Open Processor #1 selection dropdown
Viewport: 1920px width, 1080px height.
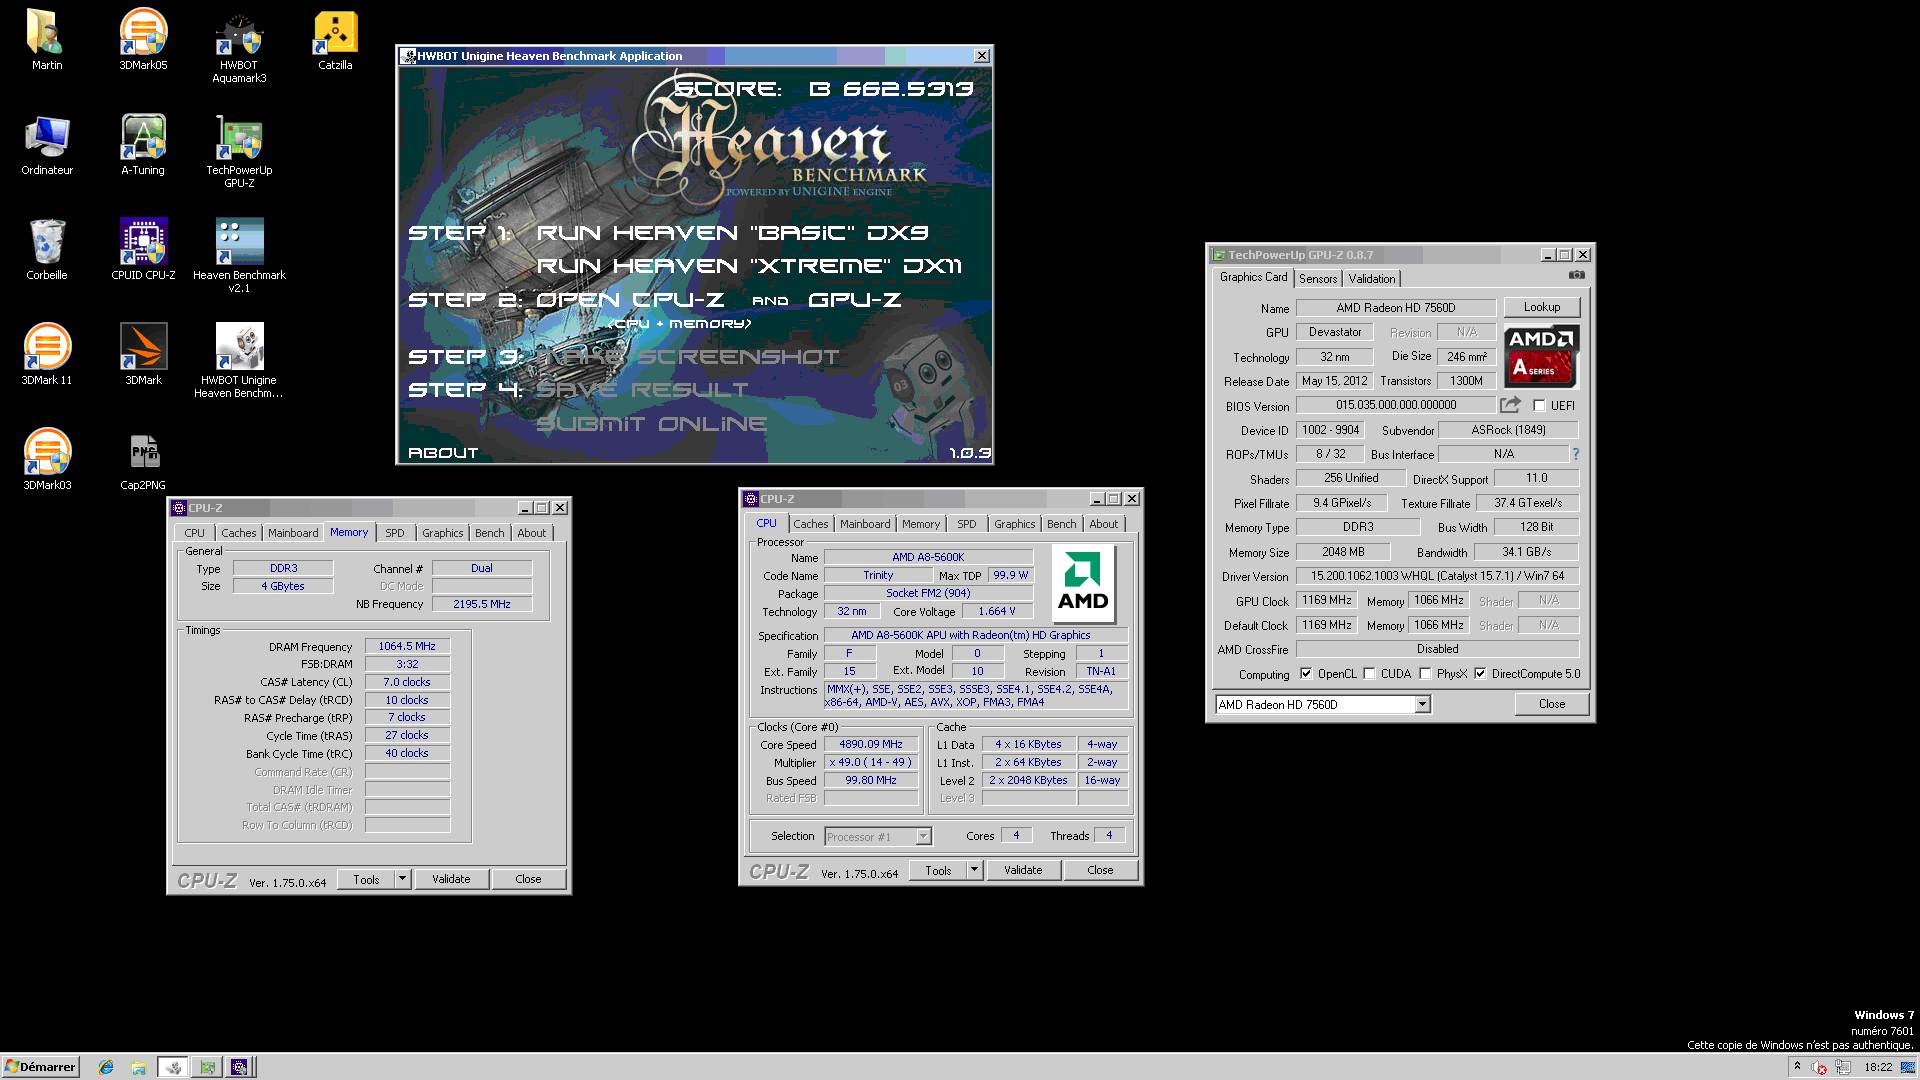[x=923, y=837]
